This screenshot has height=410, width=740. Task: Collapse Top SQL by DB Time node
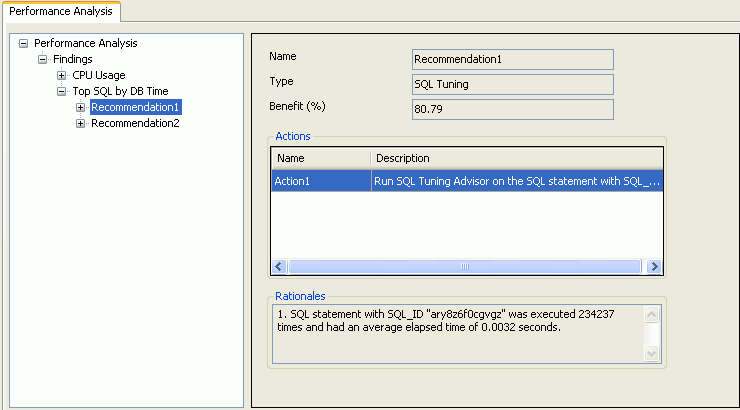61,92
